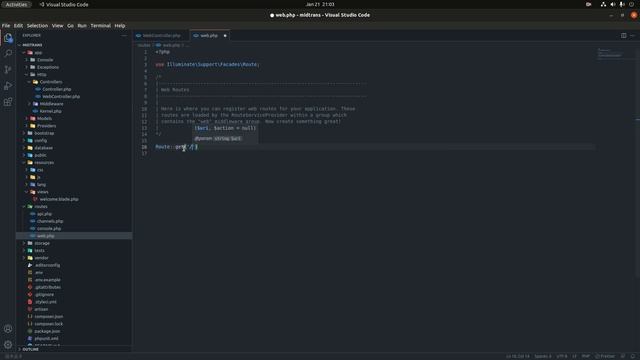The width and height of the screenshot is (640, 360).
Task: Open the Explorer view in activity bar
Action: pos(8,38)
